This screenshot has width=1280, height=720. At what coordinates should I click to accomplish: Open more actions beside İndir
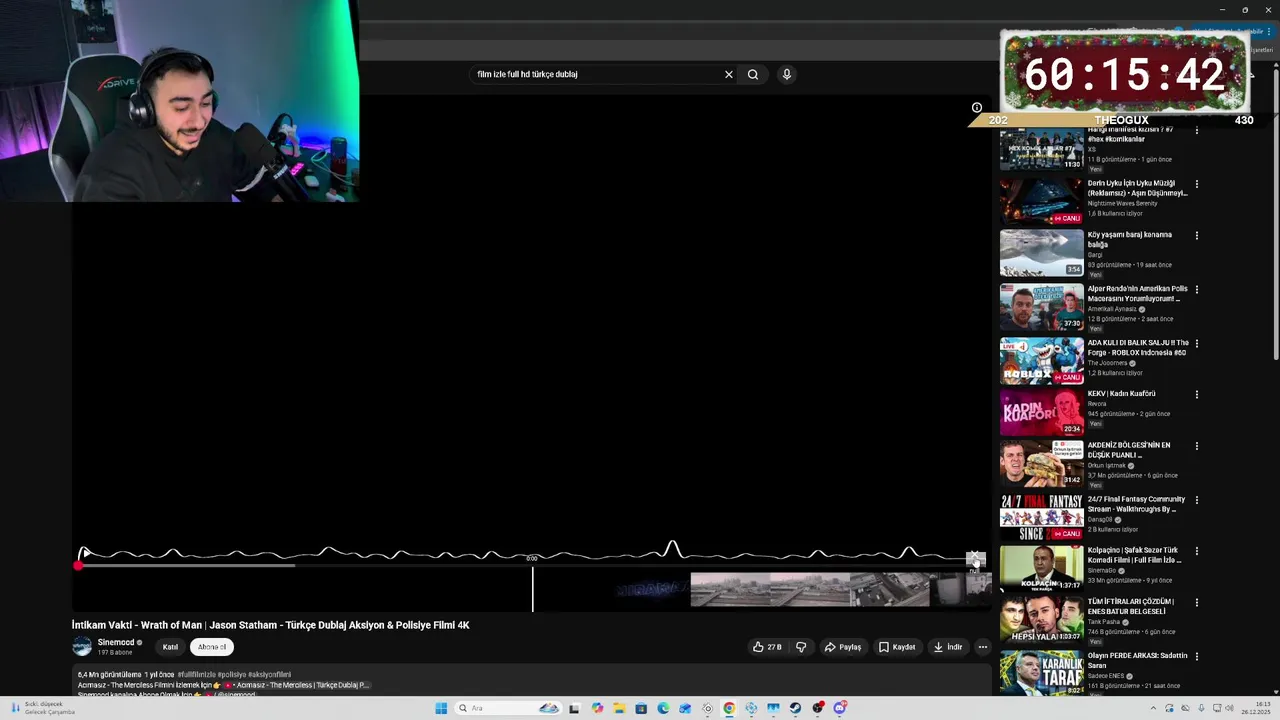click(x=982, y=647)
